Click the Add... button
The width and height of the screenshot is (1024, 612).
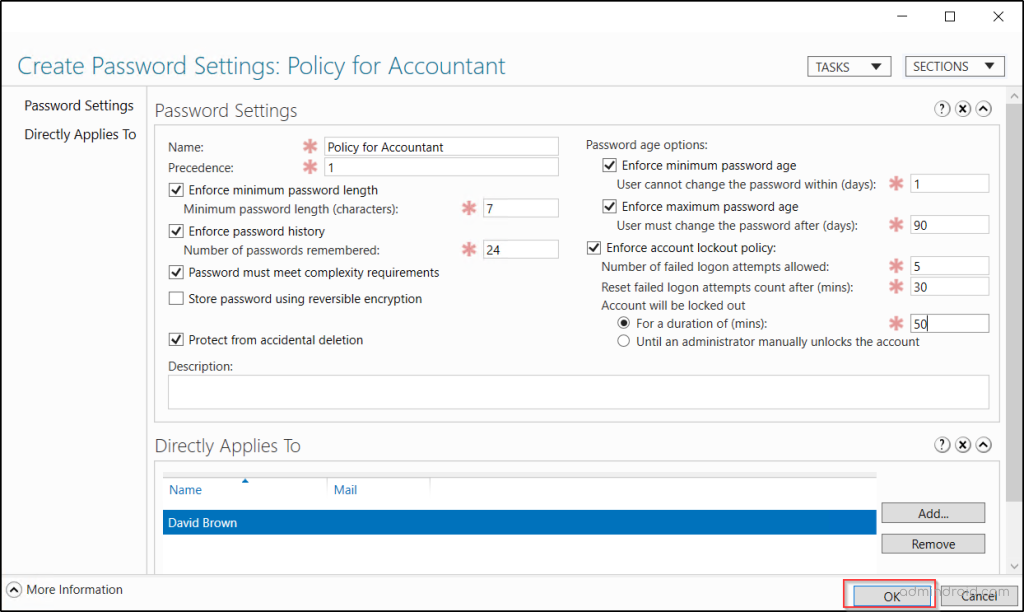click(x=932, y=513)
